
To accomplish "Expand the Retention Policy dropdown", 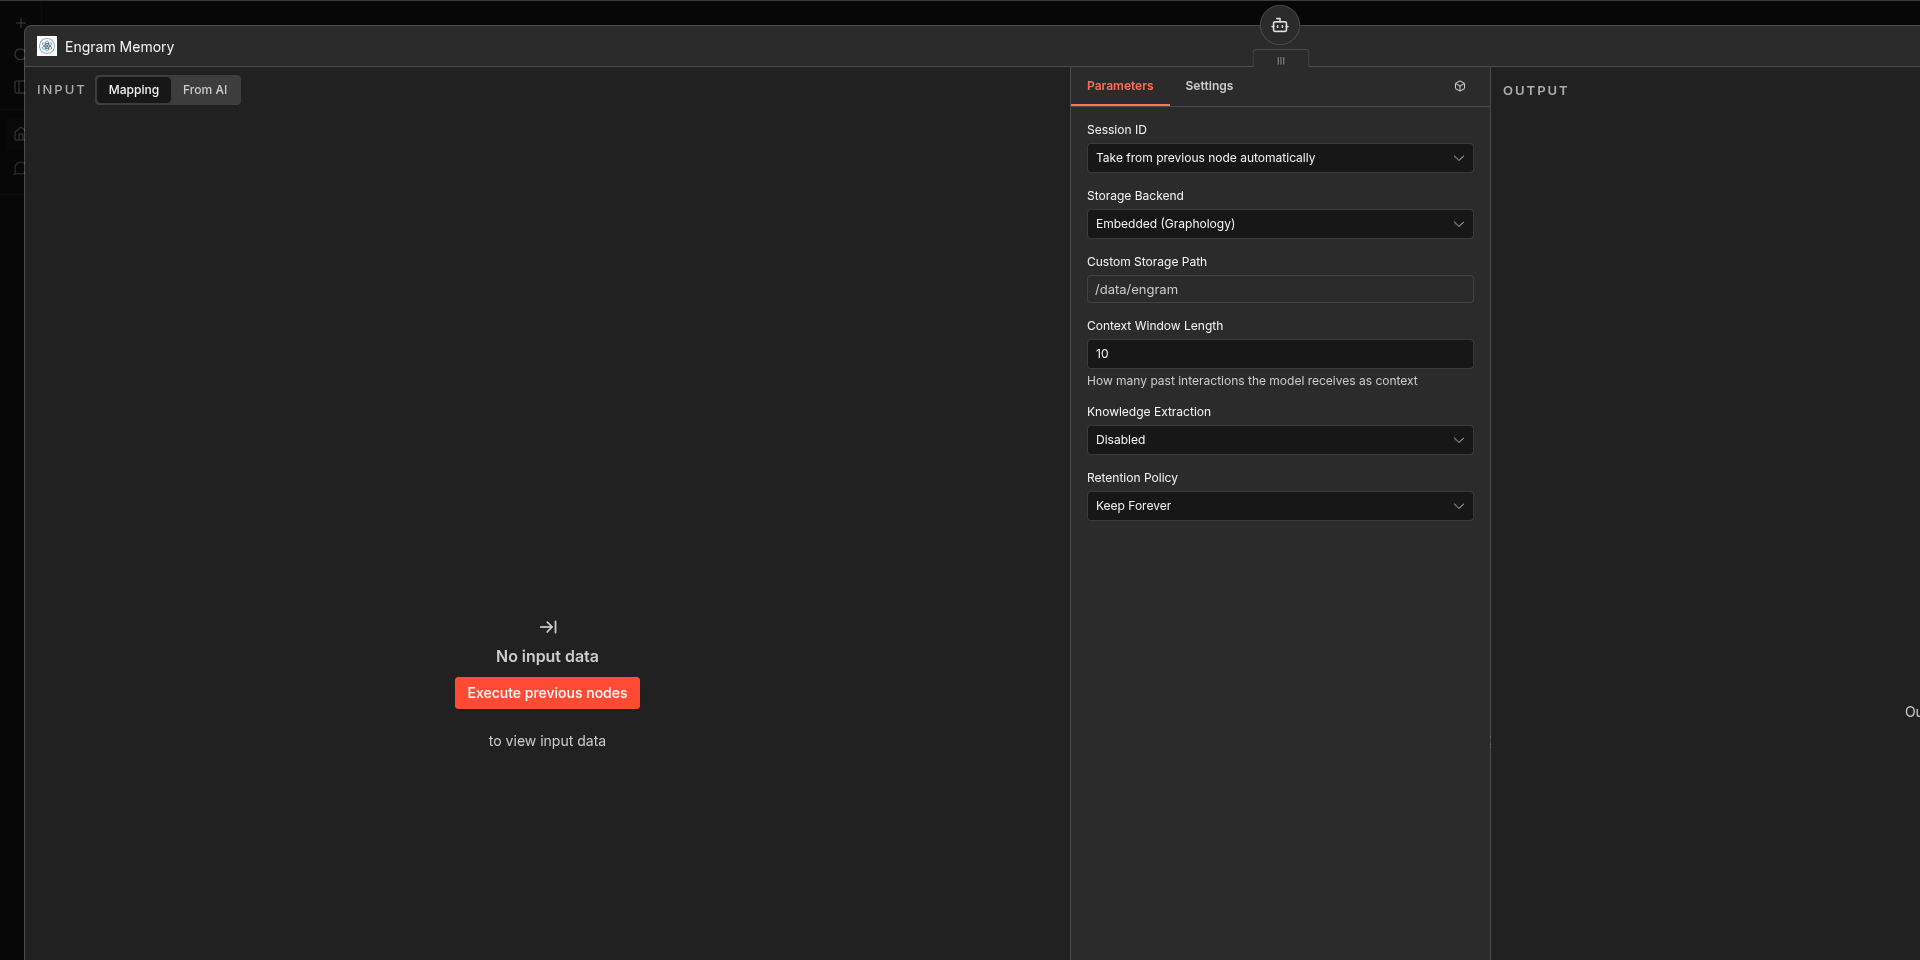I will pos(1280,506).
